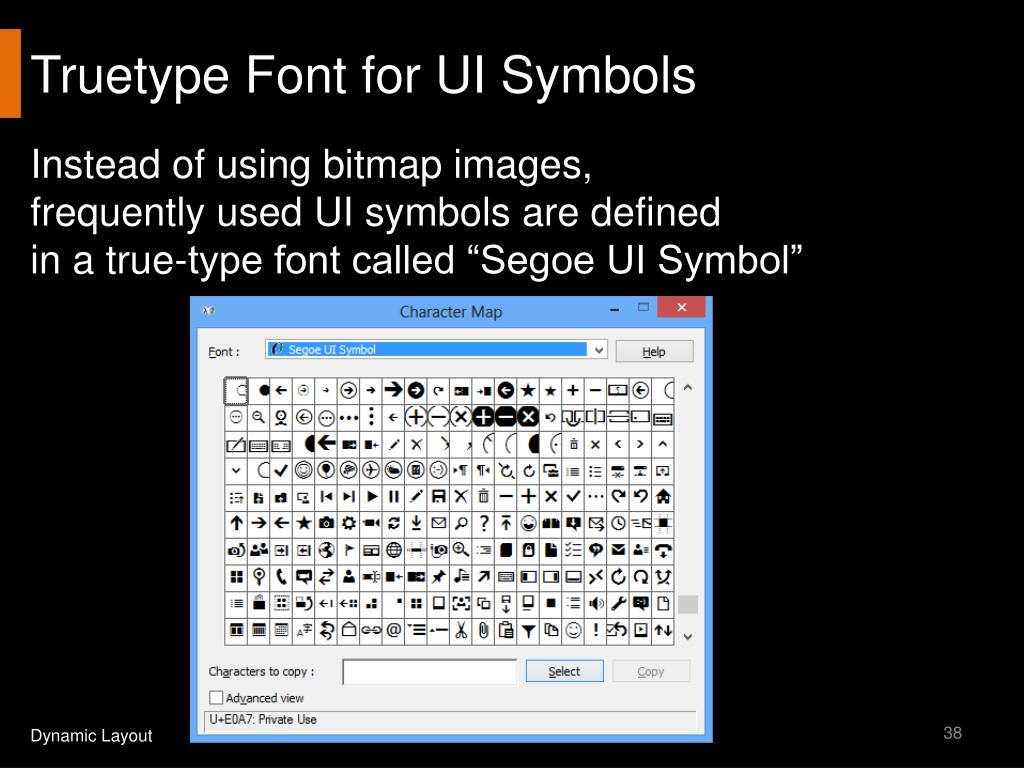Open the Font dropdown showing Segoe UI Symbol
The height and width of the screenshot is (768, 1024).
pos(436,349)
